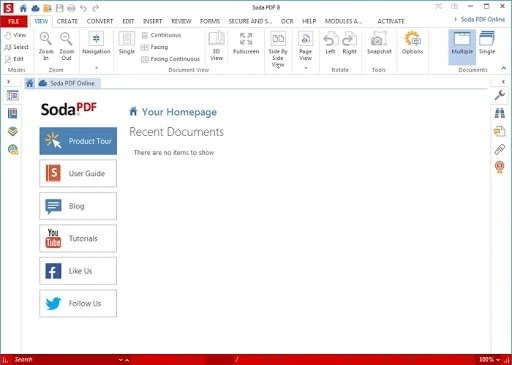Click the cloud icon in quick access toolbar
This screenshot has width=512, height=365.
coord(35,8)
